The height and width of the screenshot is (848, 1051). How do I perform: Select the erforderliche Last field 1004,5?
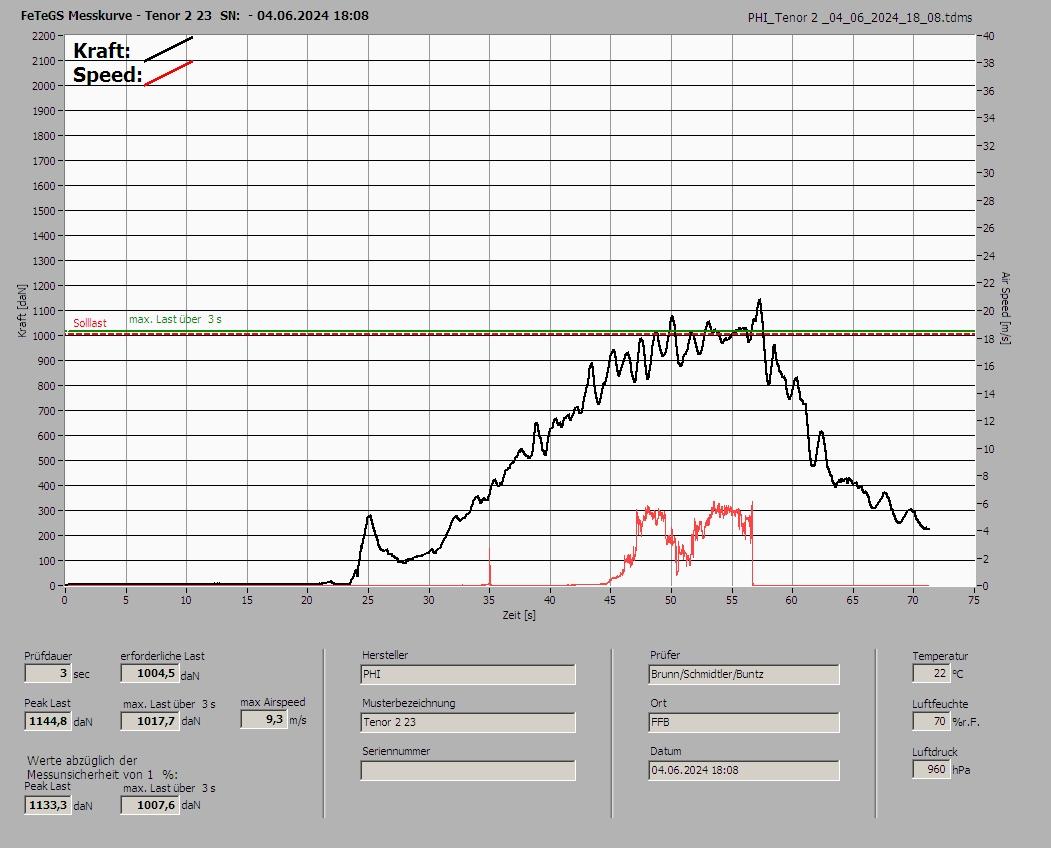[150, 673]
